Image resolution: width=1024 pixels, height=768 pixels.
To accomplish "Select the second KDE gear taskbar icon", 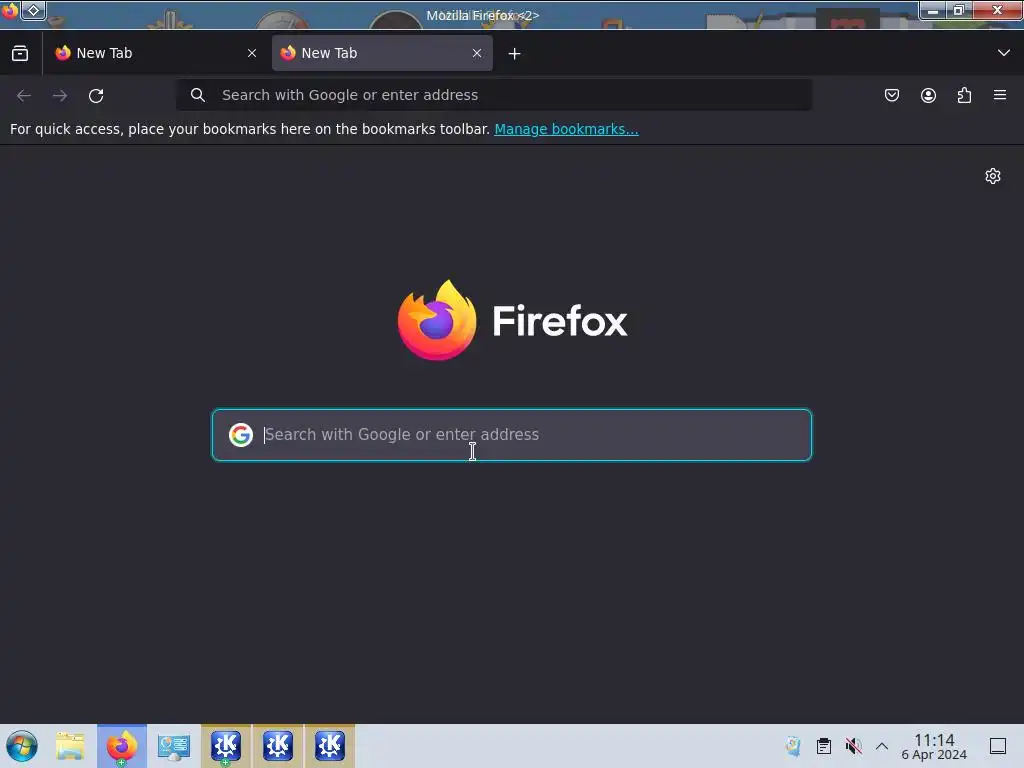I will [x=278, y=746].
